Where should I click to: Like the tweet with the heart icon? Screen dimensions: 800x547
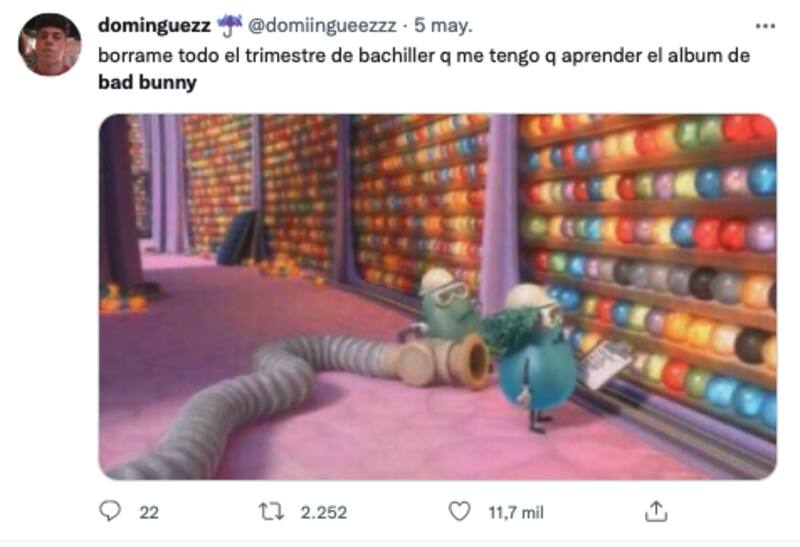[x=459, y=511]
